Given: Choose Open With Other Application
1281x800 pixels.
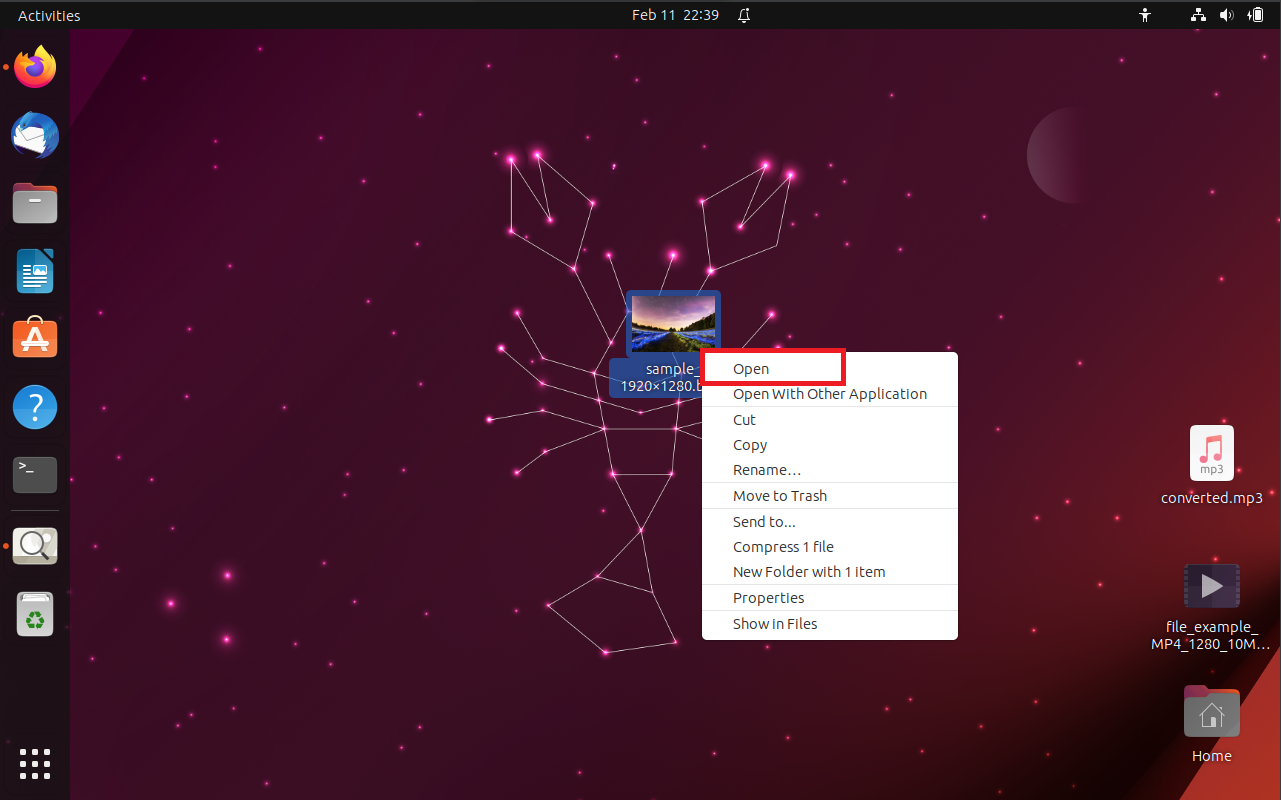Looking at the screenshot, I should [829, 393].
